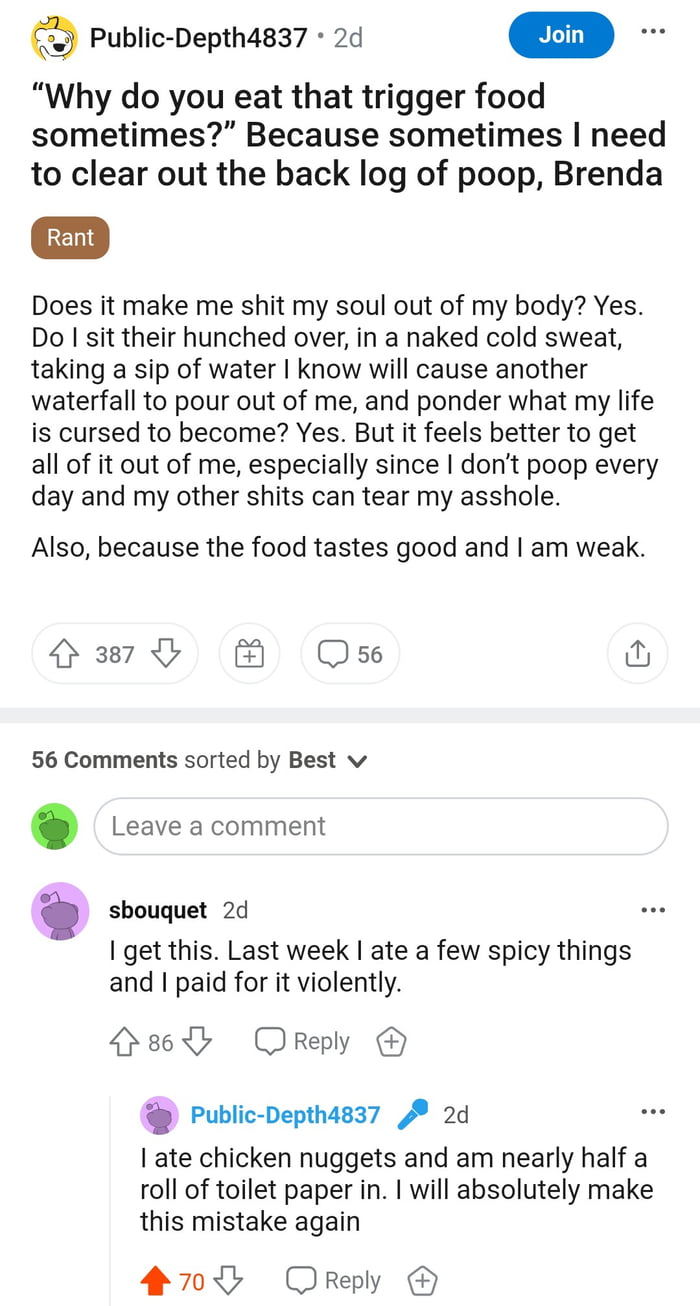
Task: Downvote the main post
Action: (x=165, y=654)
